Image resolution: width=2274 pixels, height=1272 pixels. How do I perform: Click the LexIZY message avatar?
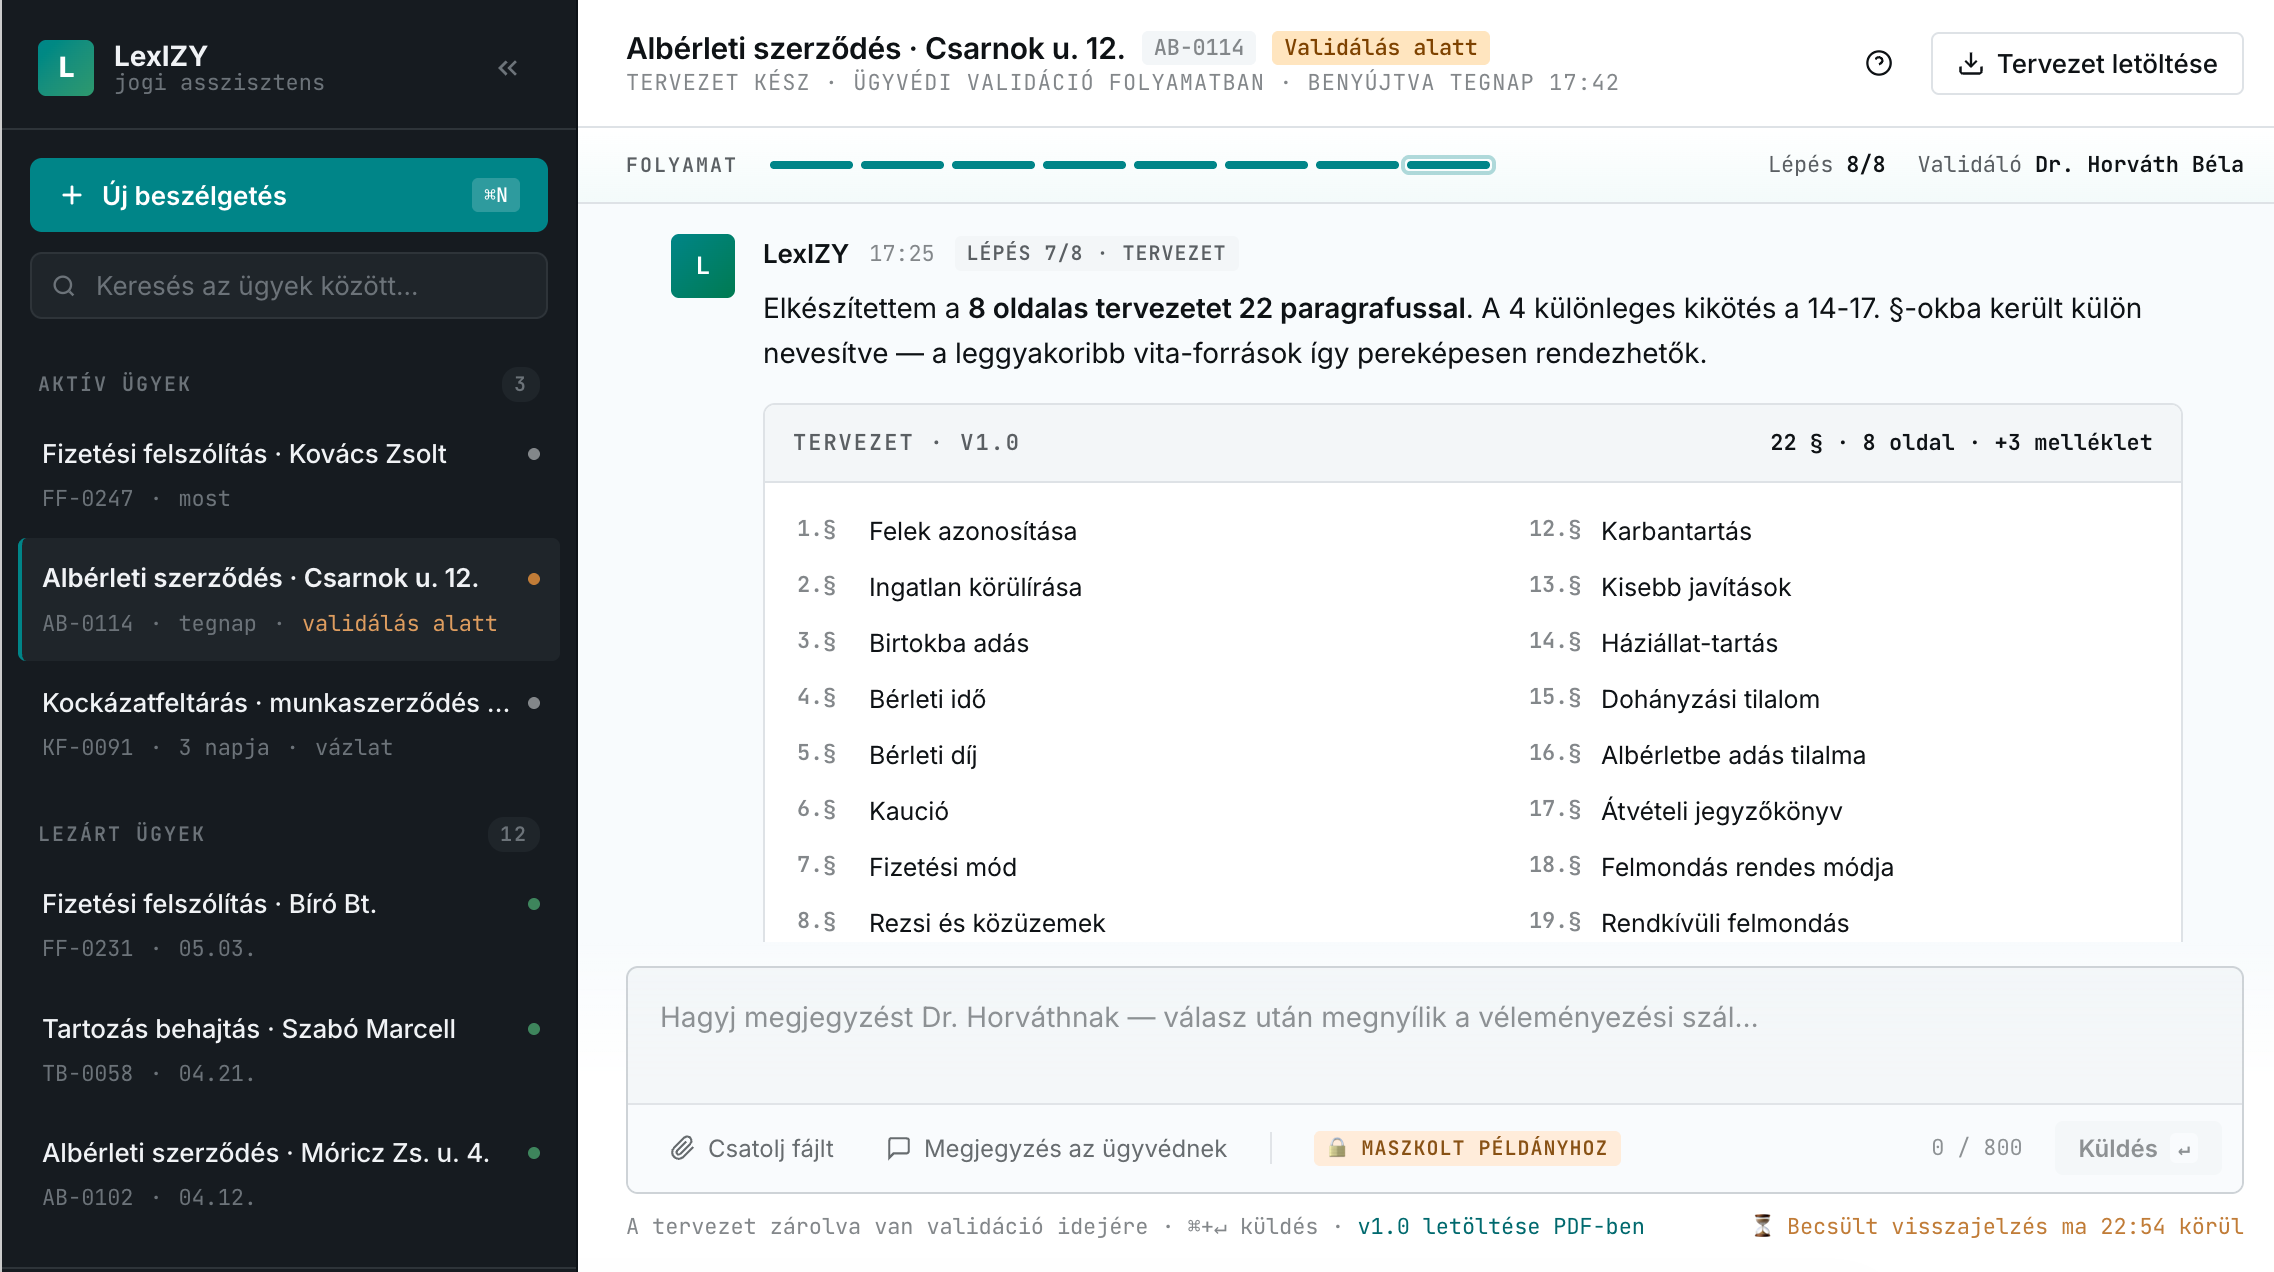click(x=703, y=266)
